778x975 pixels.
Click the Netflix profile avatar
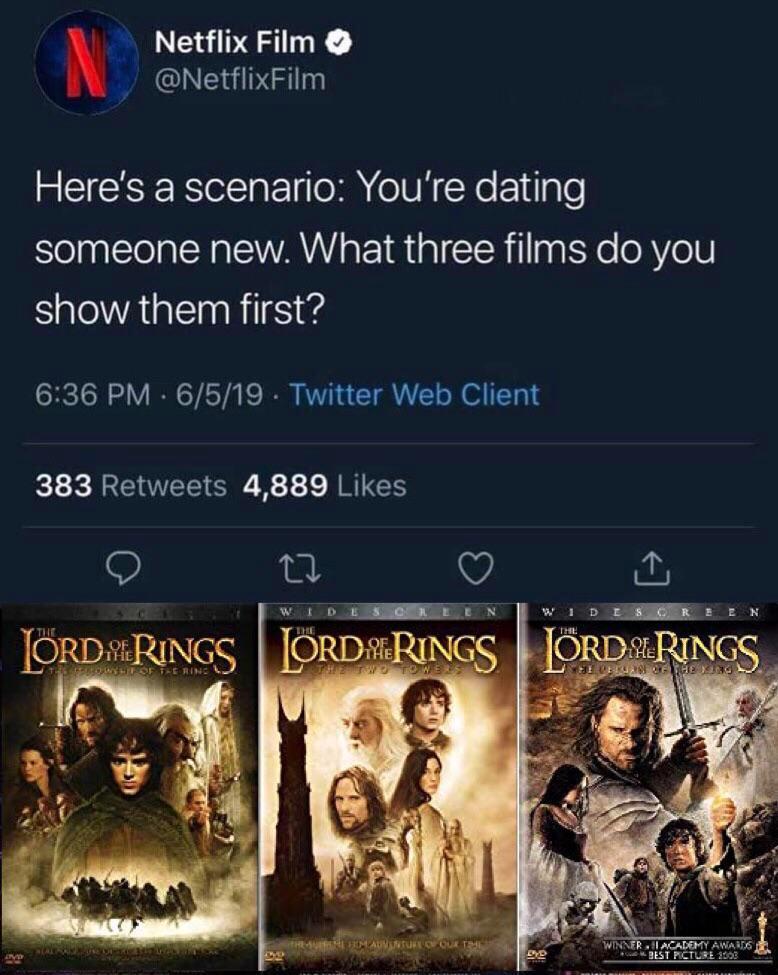pos(86,61)
